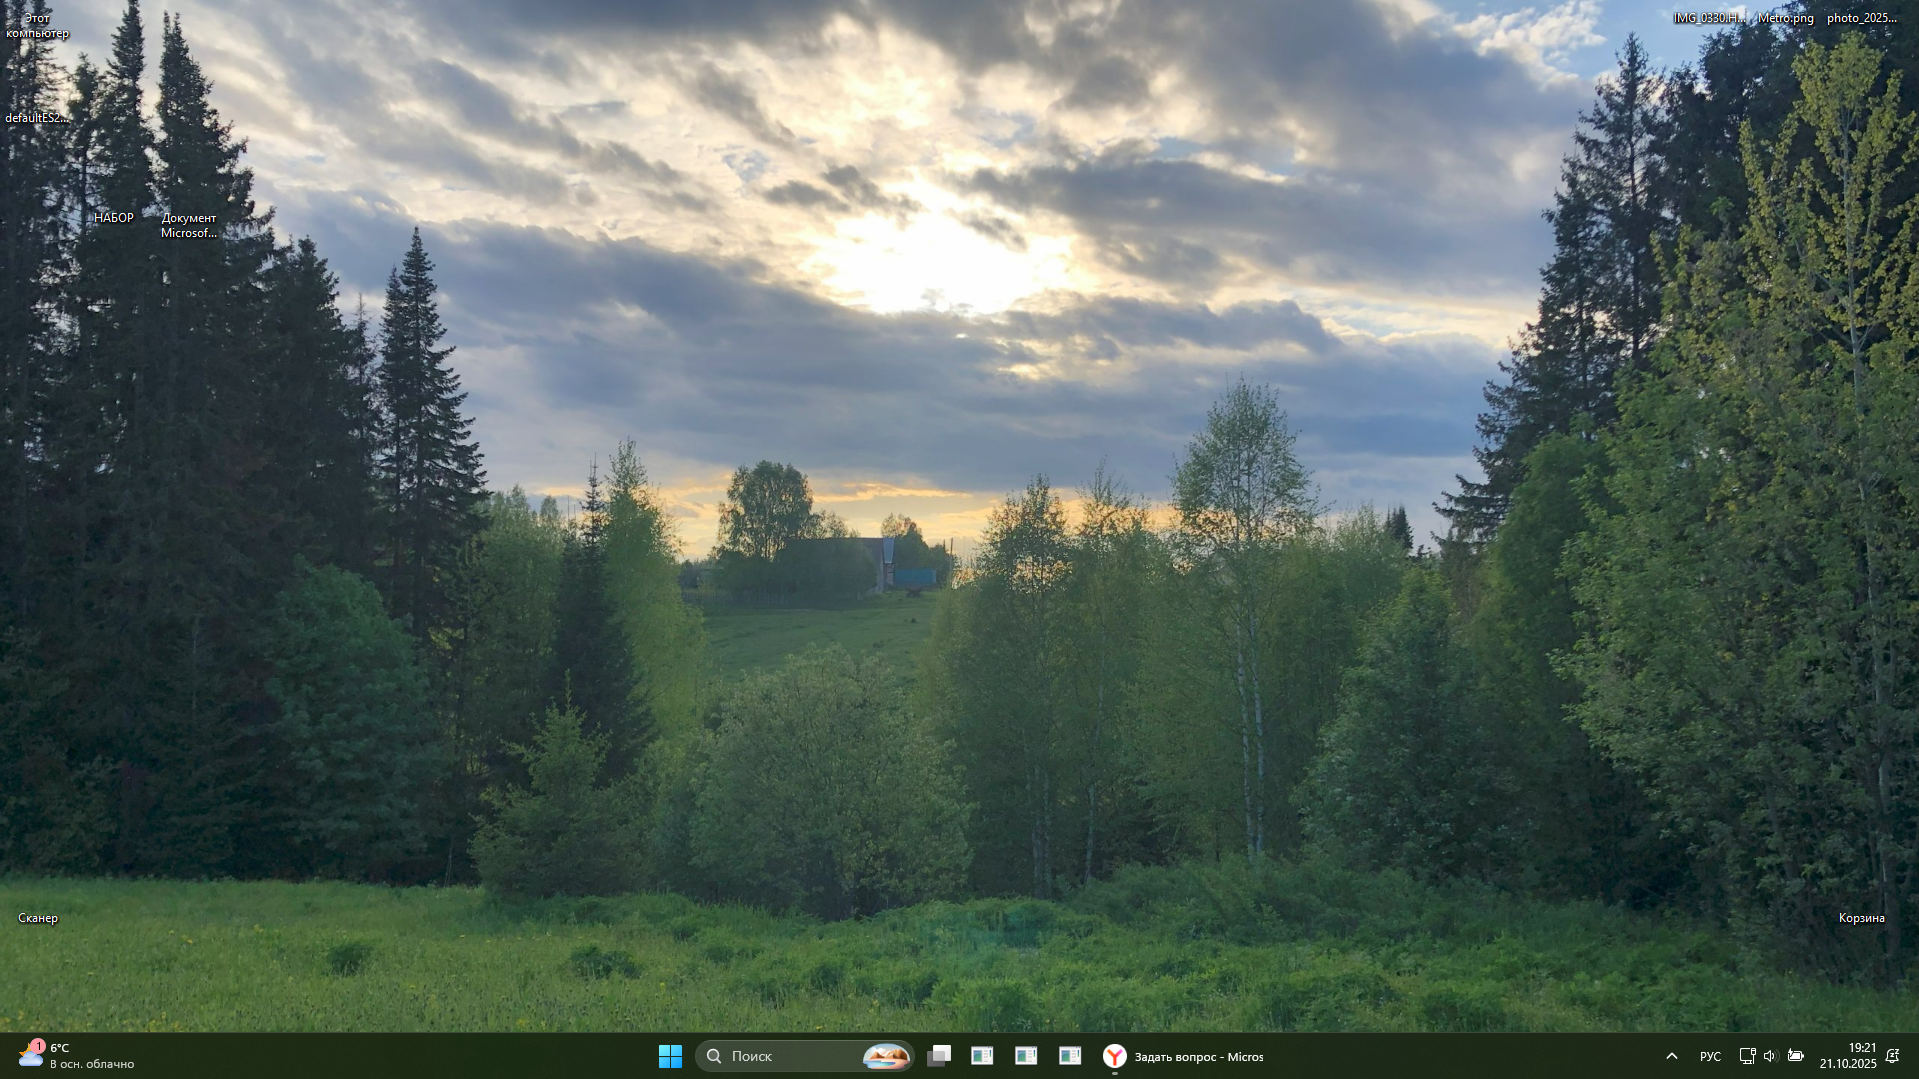Select the photo_2025... desktop file
The image size is (1919, 1079).
[x=1862, y=18]
